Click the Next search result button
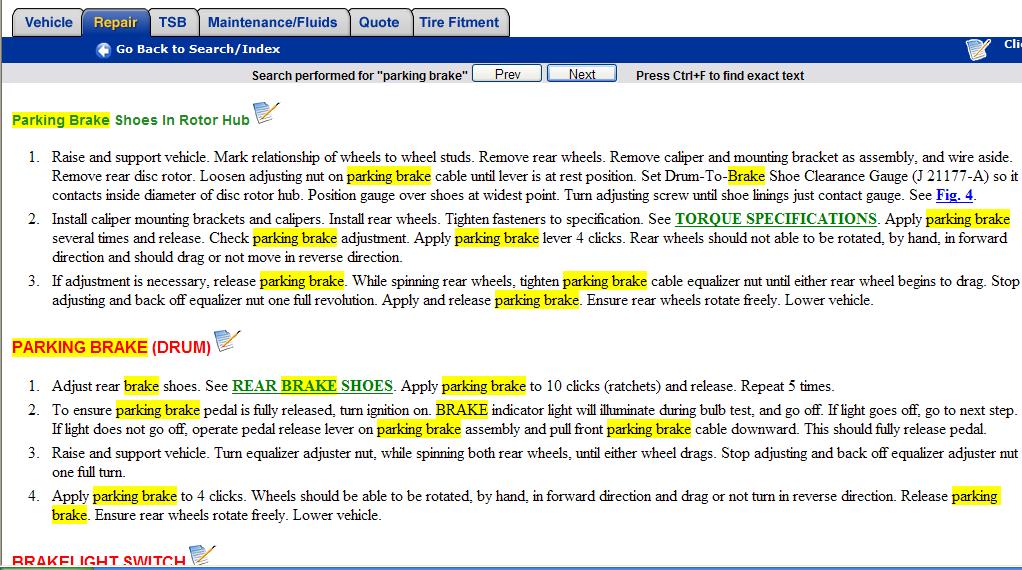Screen dimensions: 1022x570 click(x=581, y=74)
